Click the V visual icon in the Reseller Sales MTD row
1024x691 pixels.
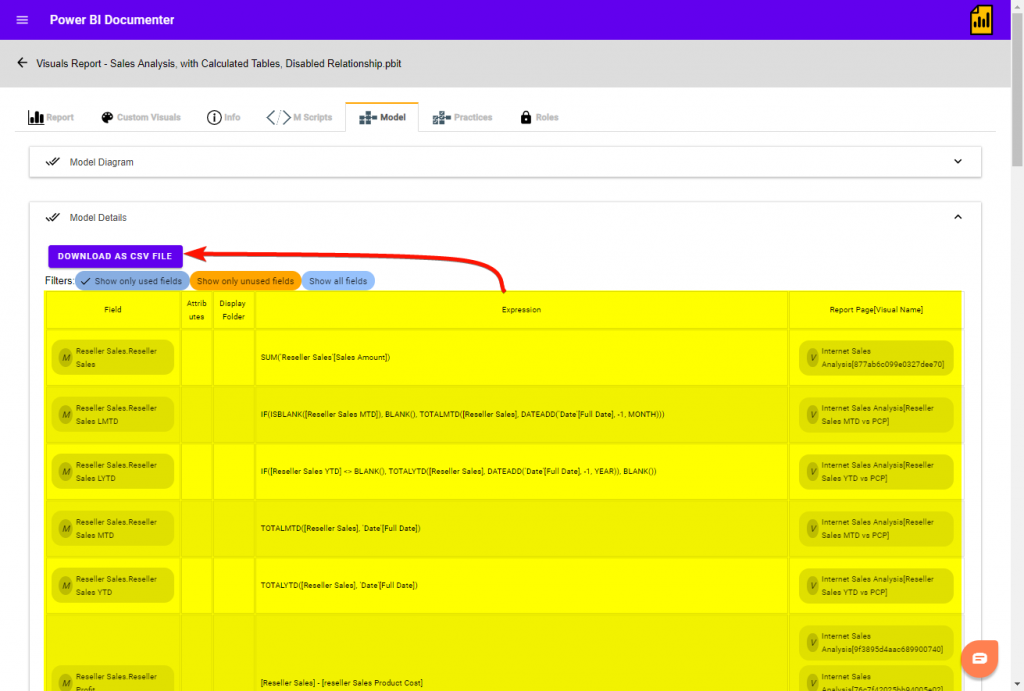[812, 528]
